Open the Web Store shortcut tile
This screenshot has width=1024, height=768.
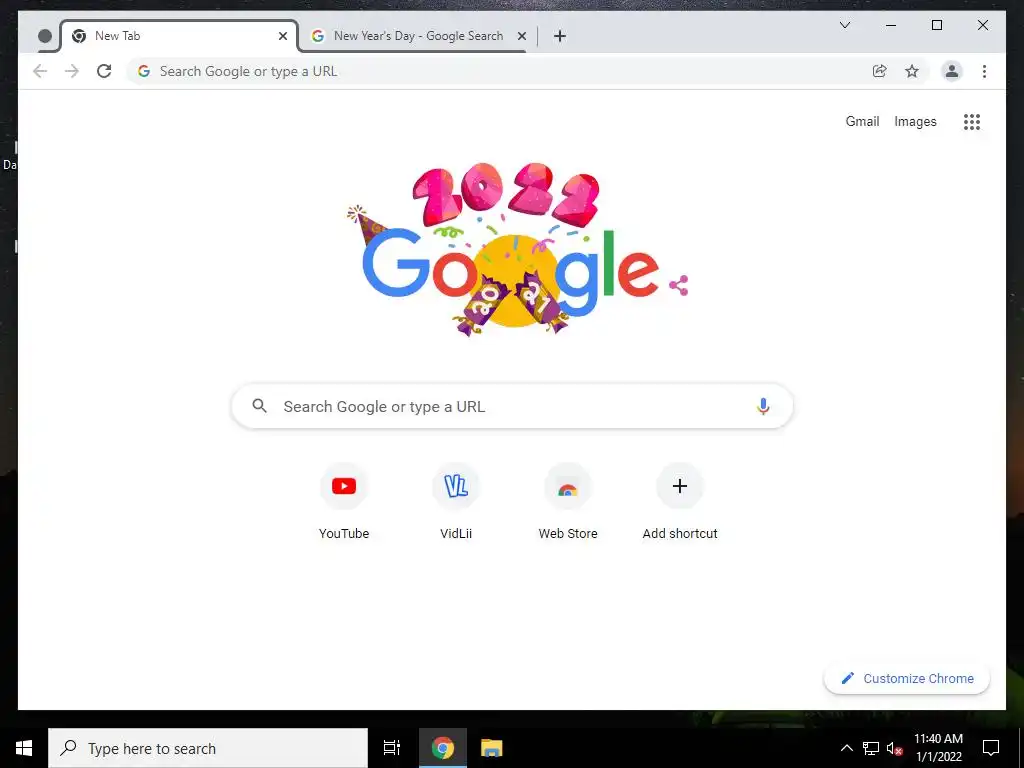[568, 502]
